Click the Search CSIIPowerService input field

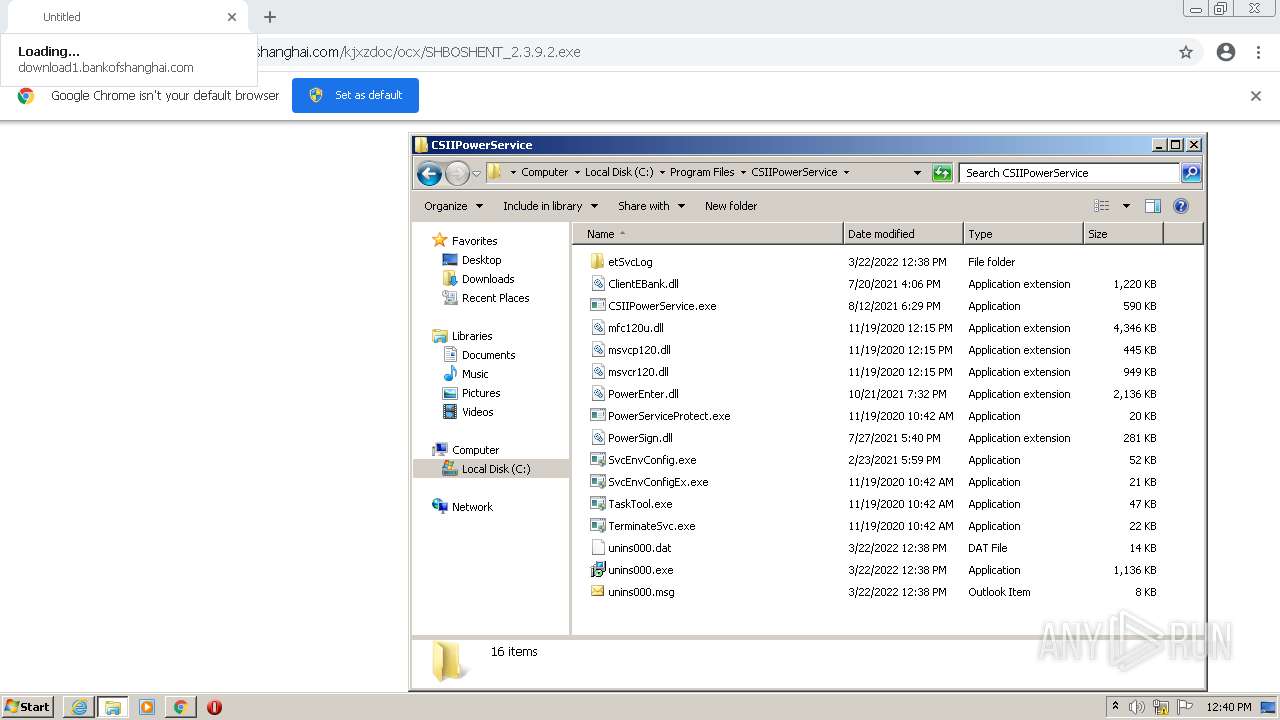1068,173
